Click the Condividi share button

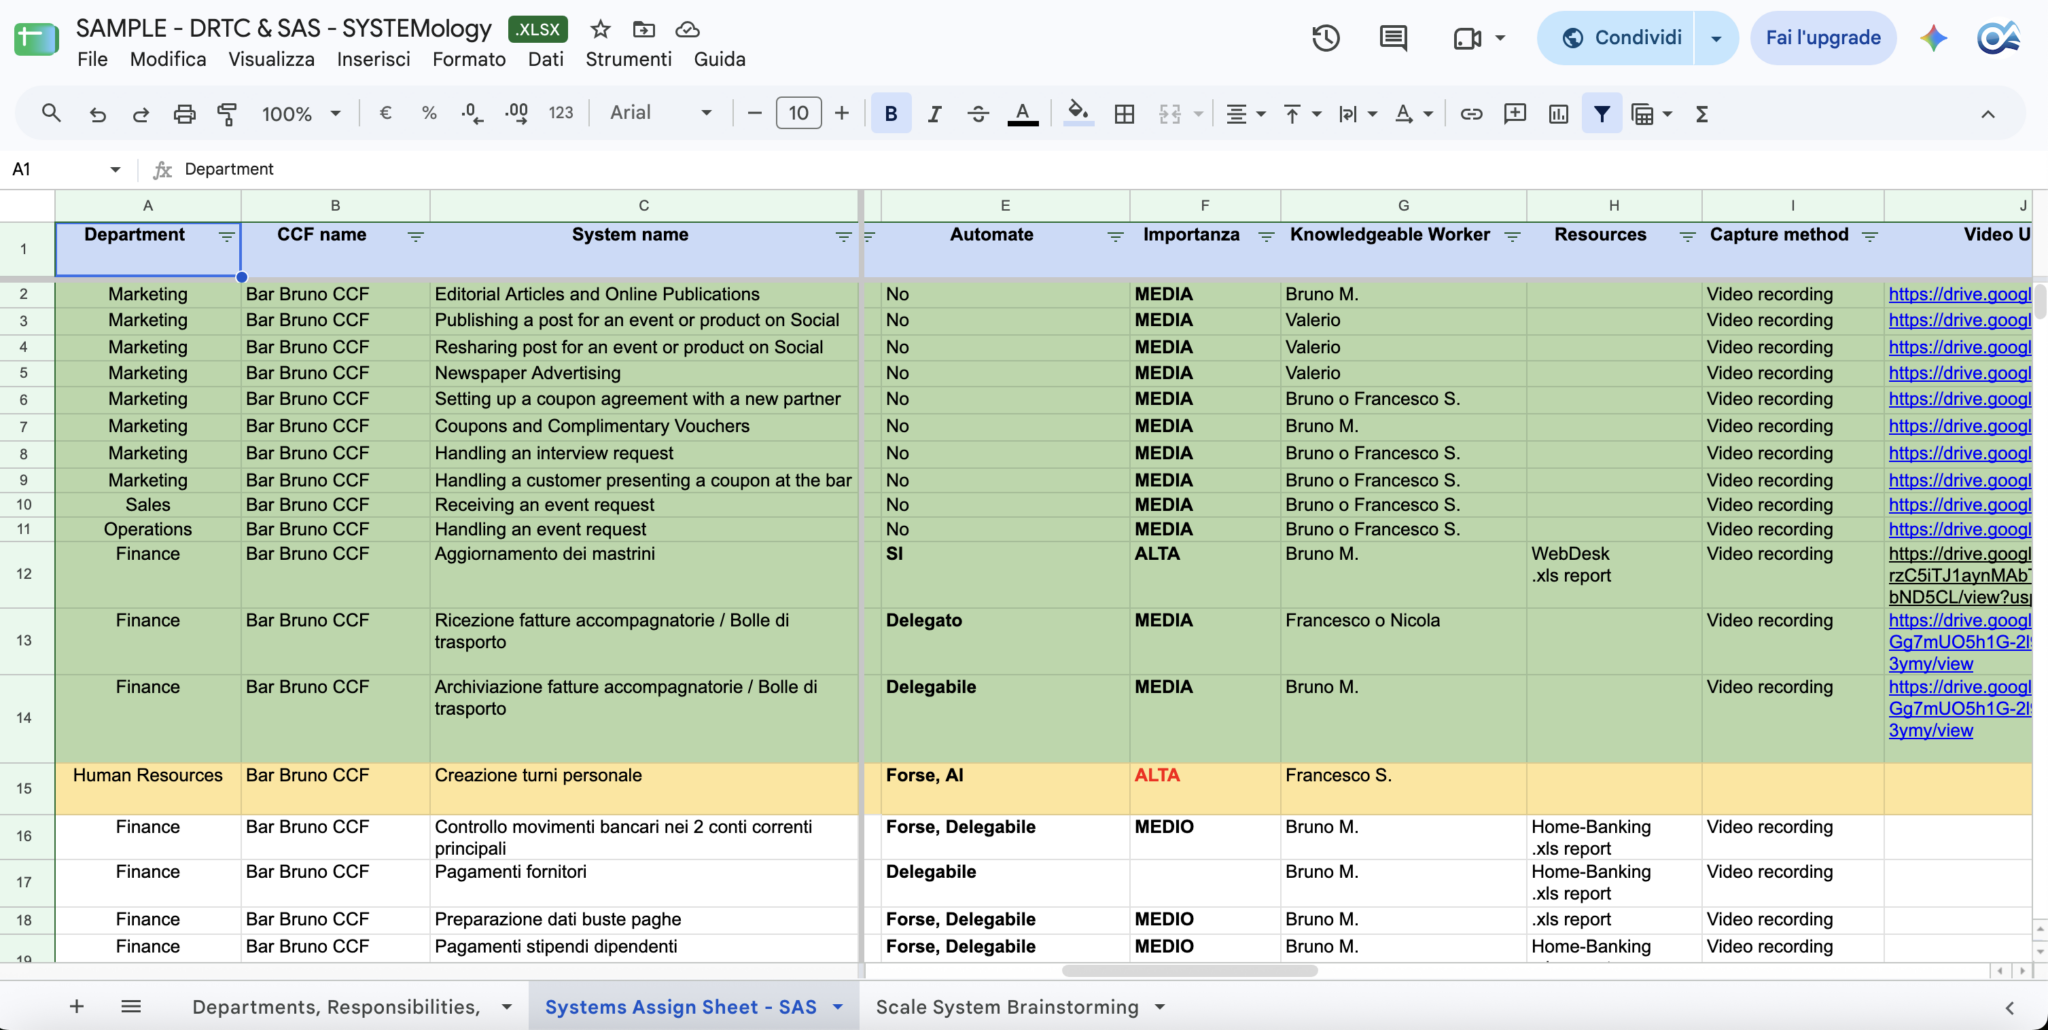tap(1616, 38)
